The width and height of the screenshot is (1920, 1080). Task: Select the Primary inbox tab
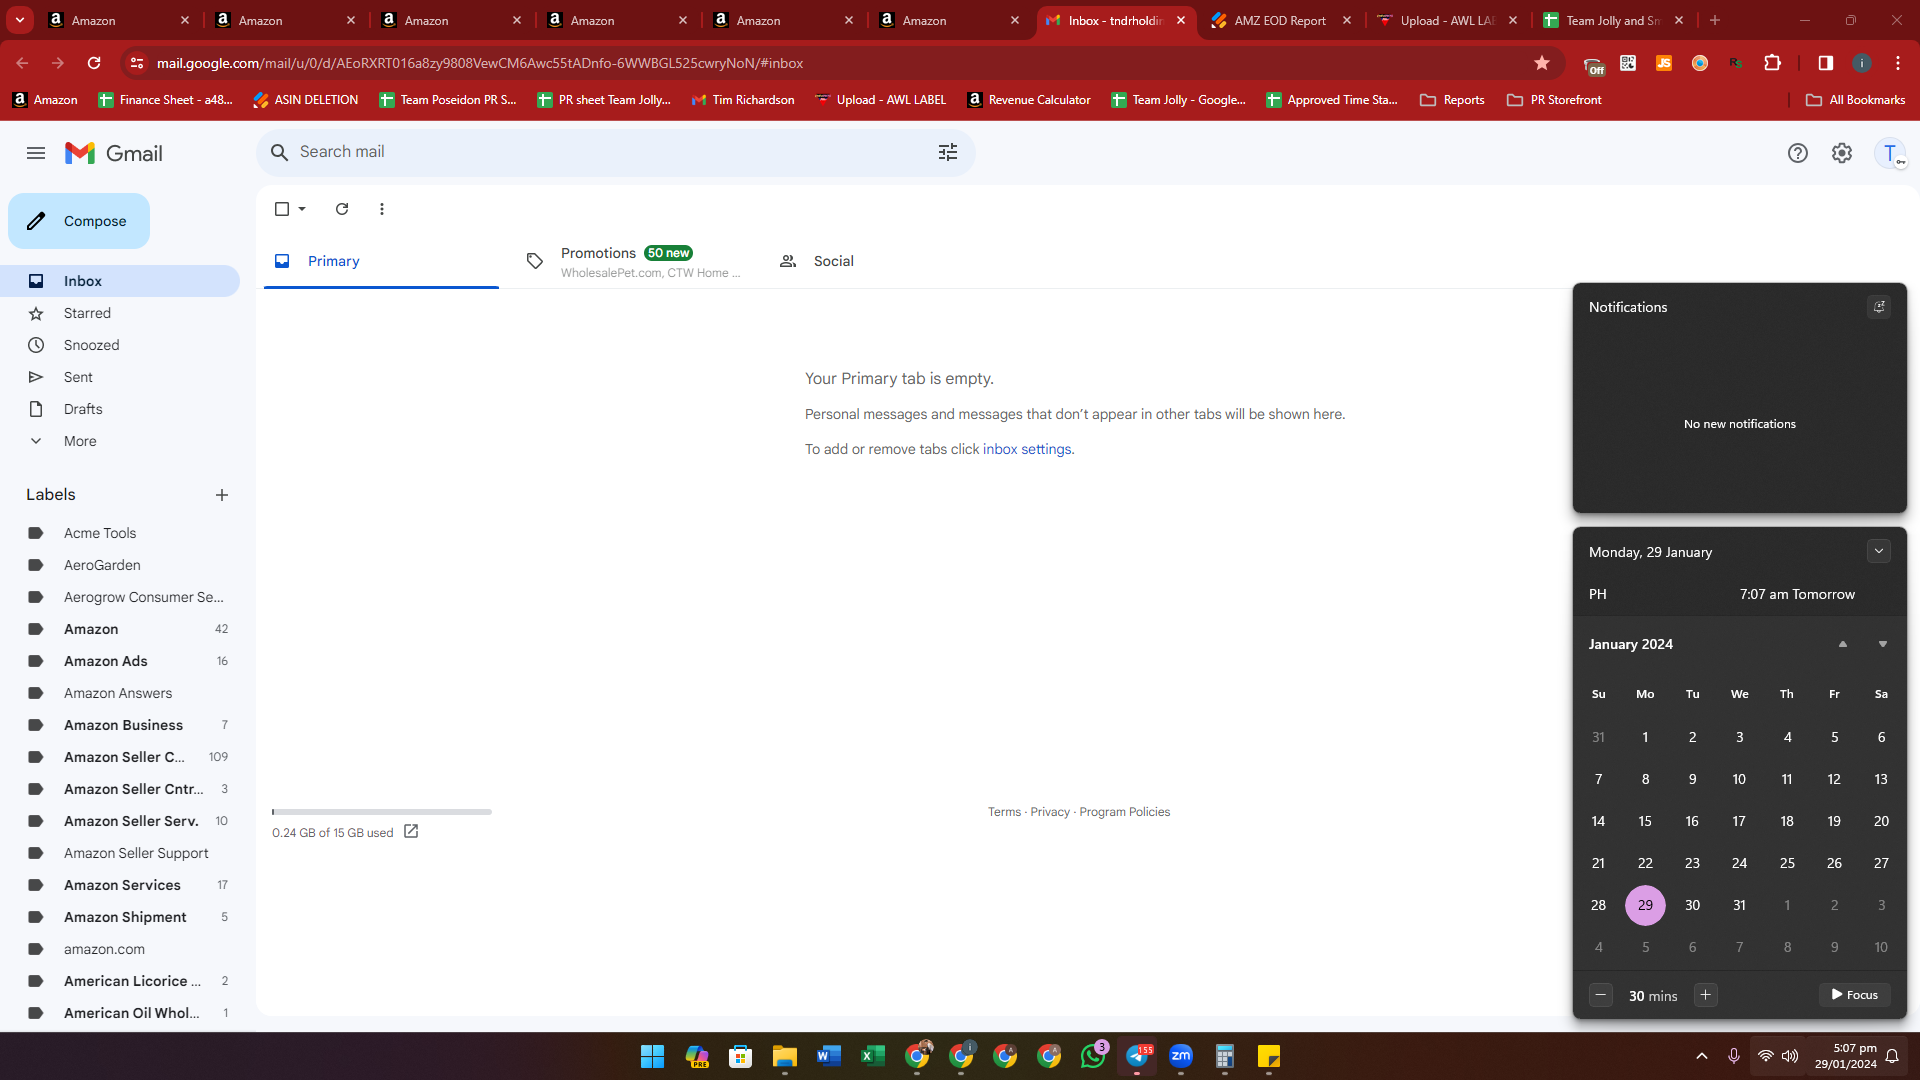pos(381,261)
